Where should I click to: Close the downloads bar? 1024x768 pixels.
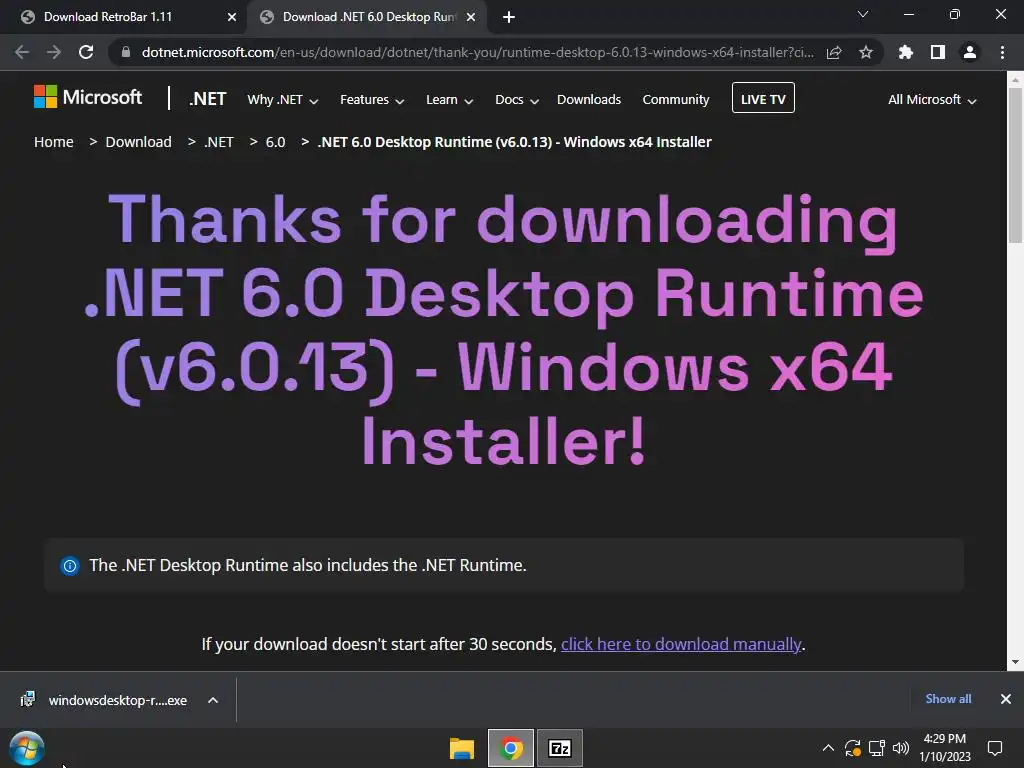click(x=1006, y=699)
